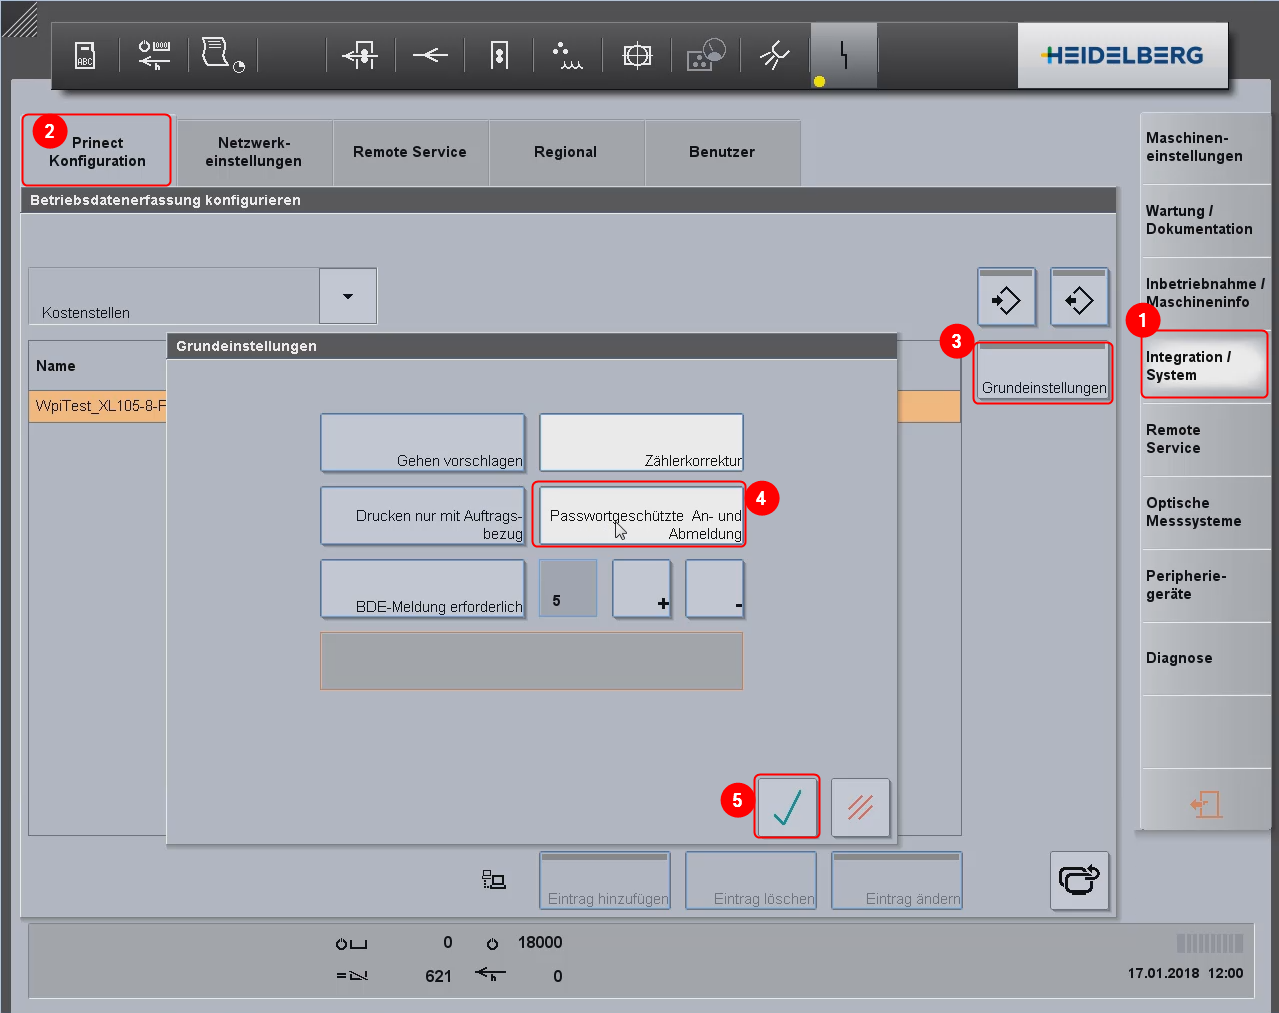
Task: Open the Remote Service top tab
Action: [410, 152]
